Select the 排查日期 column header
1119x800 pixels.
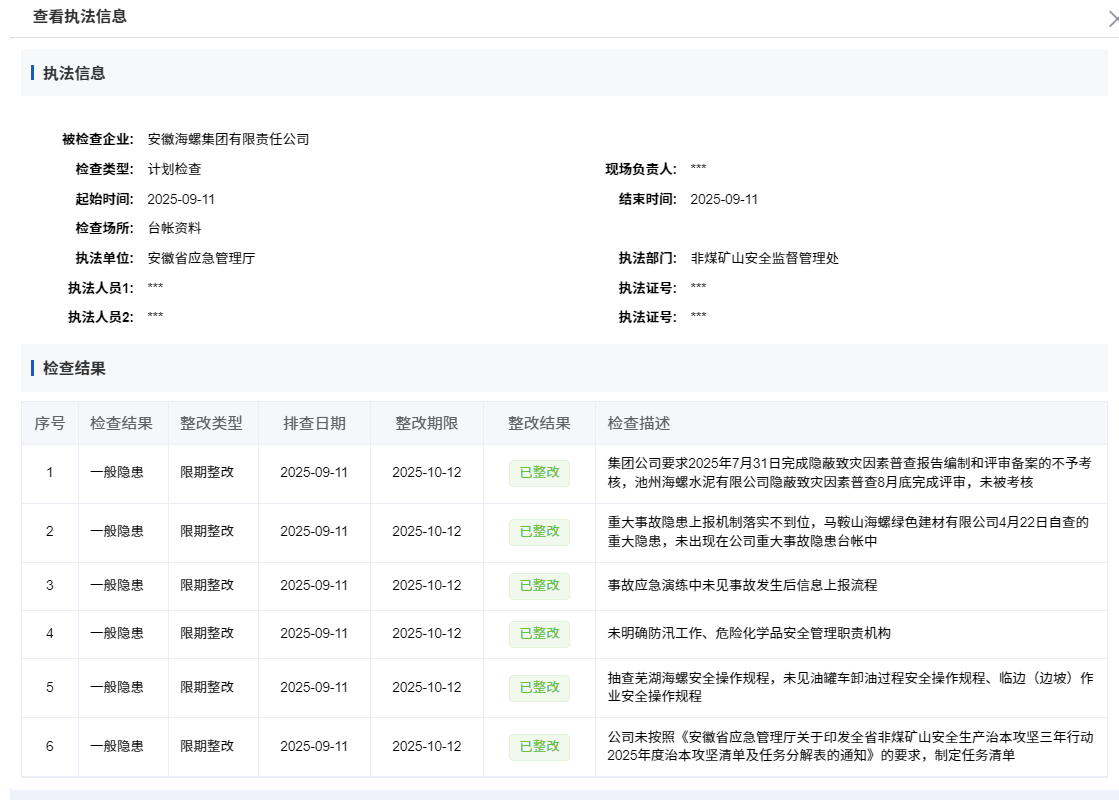(315, 423)
